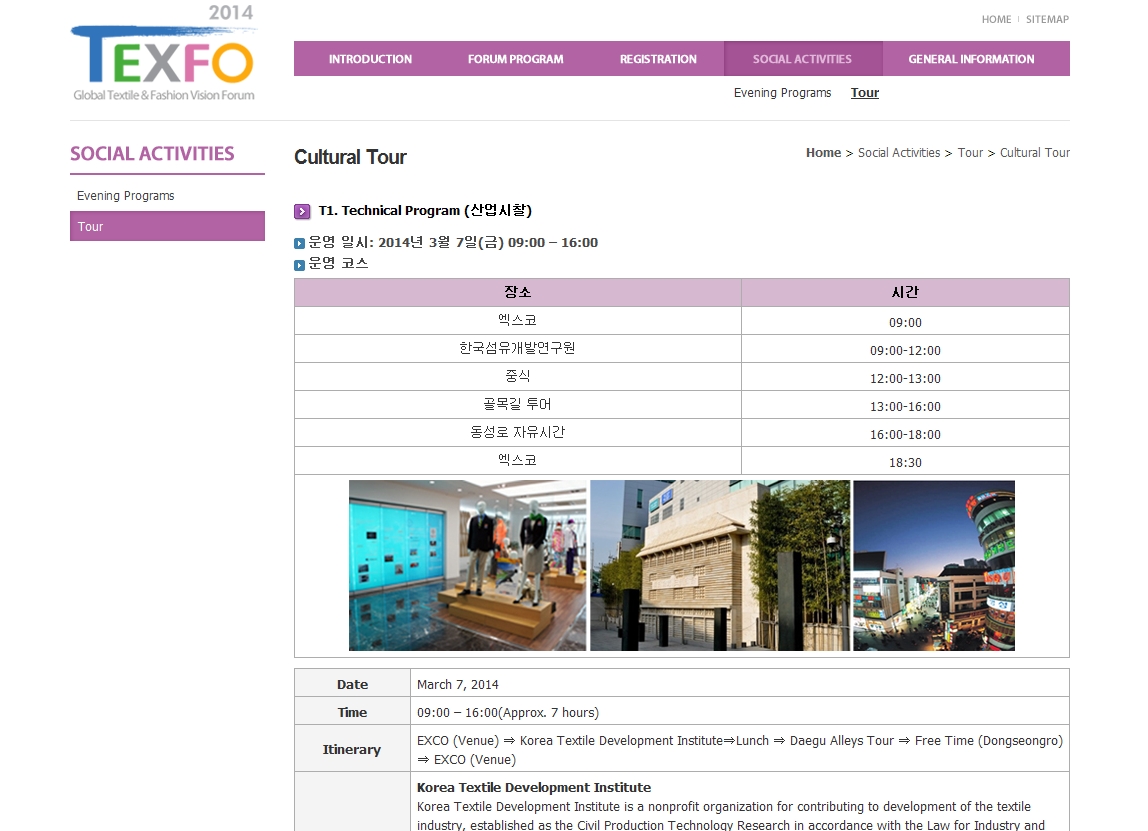The image size is (1148, 831).
Task: Open the GENERAL INFORMATION menu
Action: (x=972, y=59)
